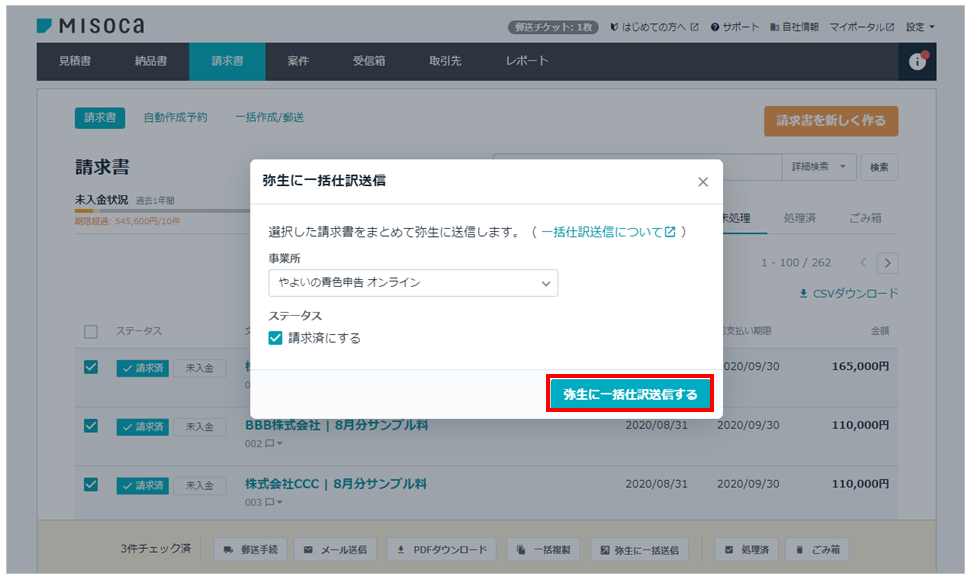Switch to the ごみ箱 tab
Image resolution: width=967 pixels, height=576 pixels.
point(865,218)
